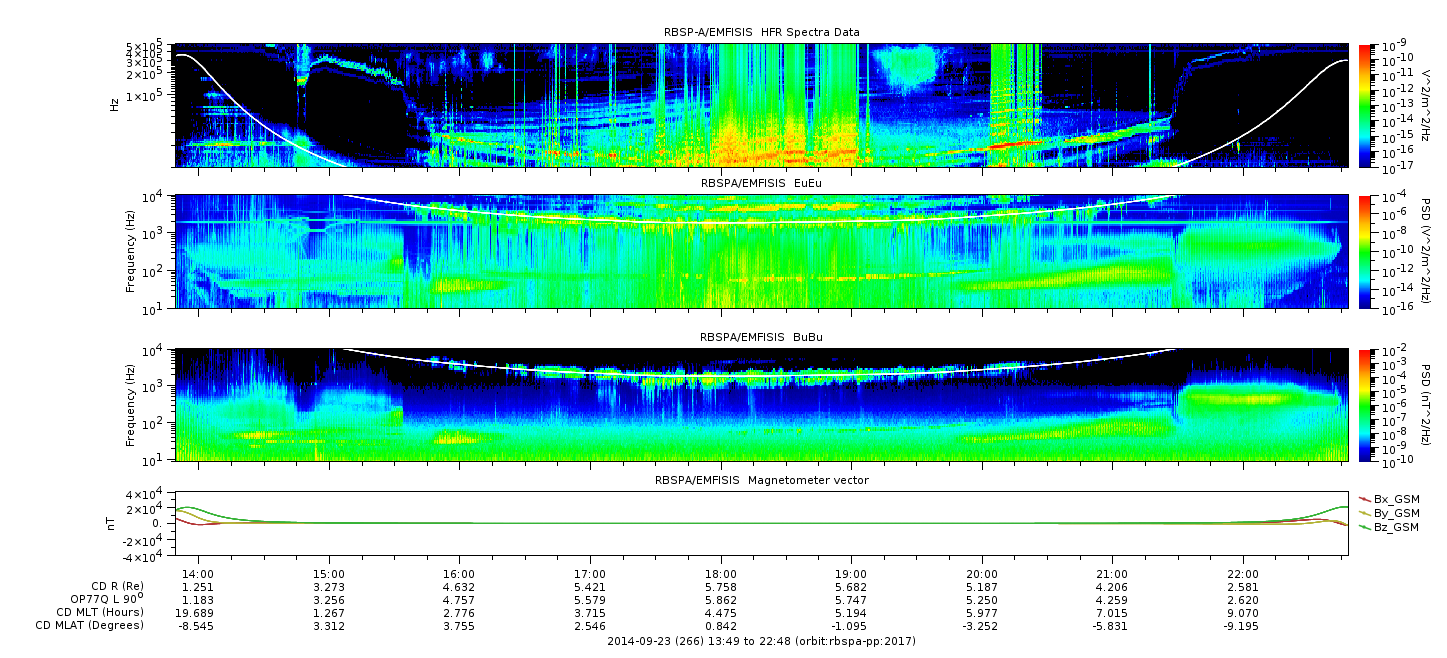Click the OP77Q L 90° row label
1447x658 pixels.
tap(103, 599)
